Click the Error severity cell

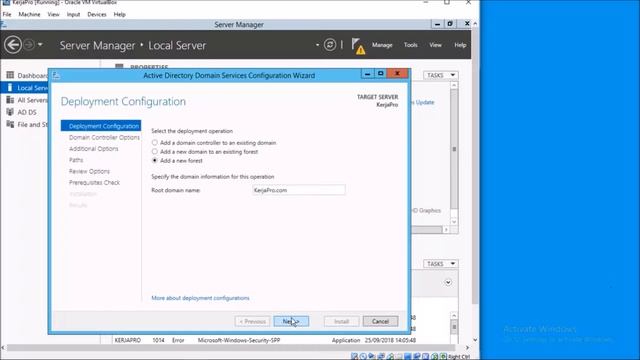coord(178,340)
